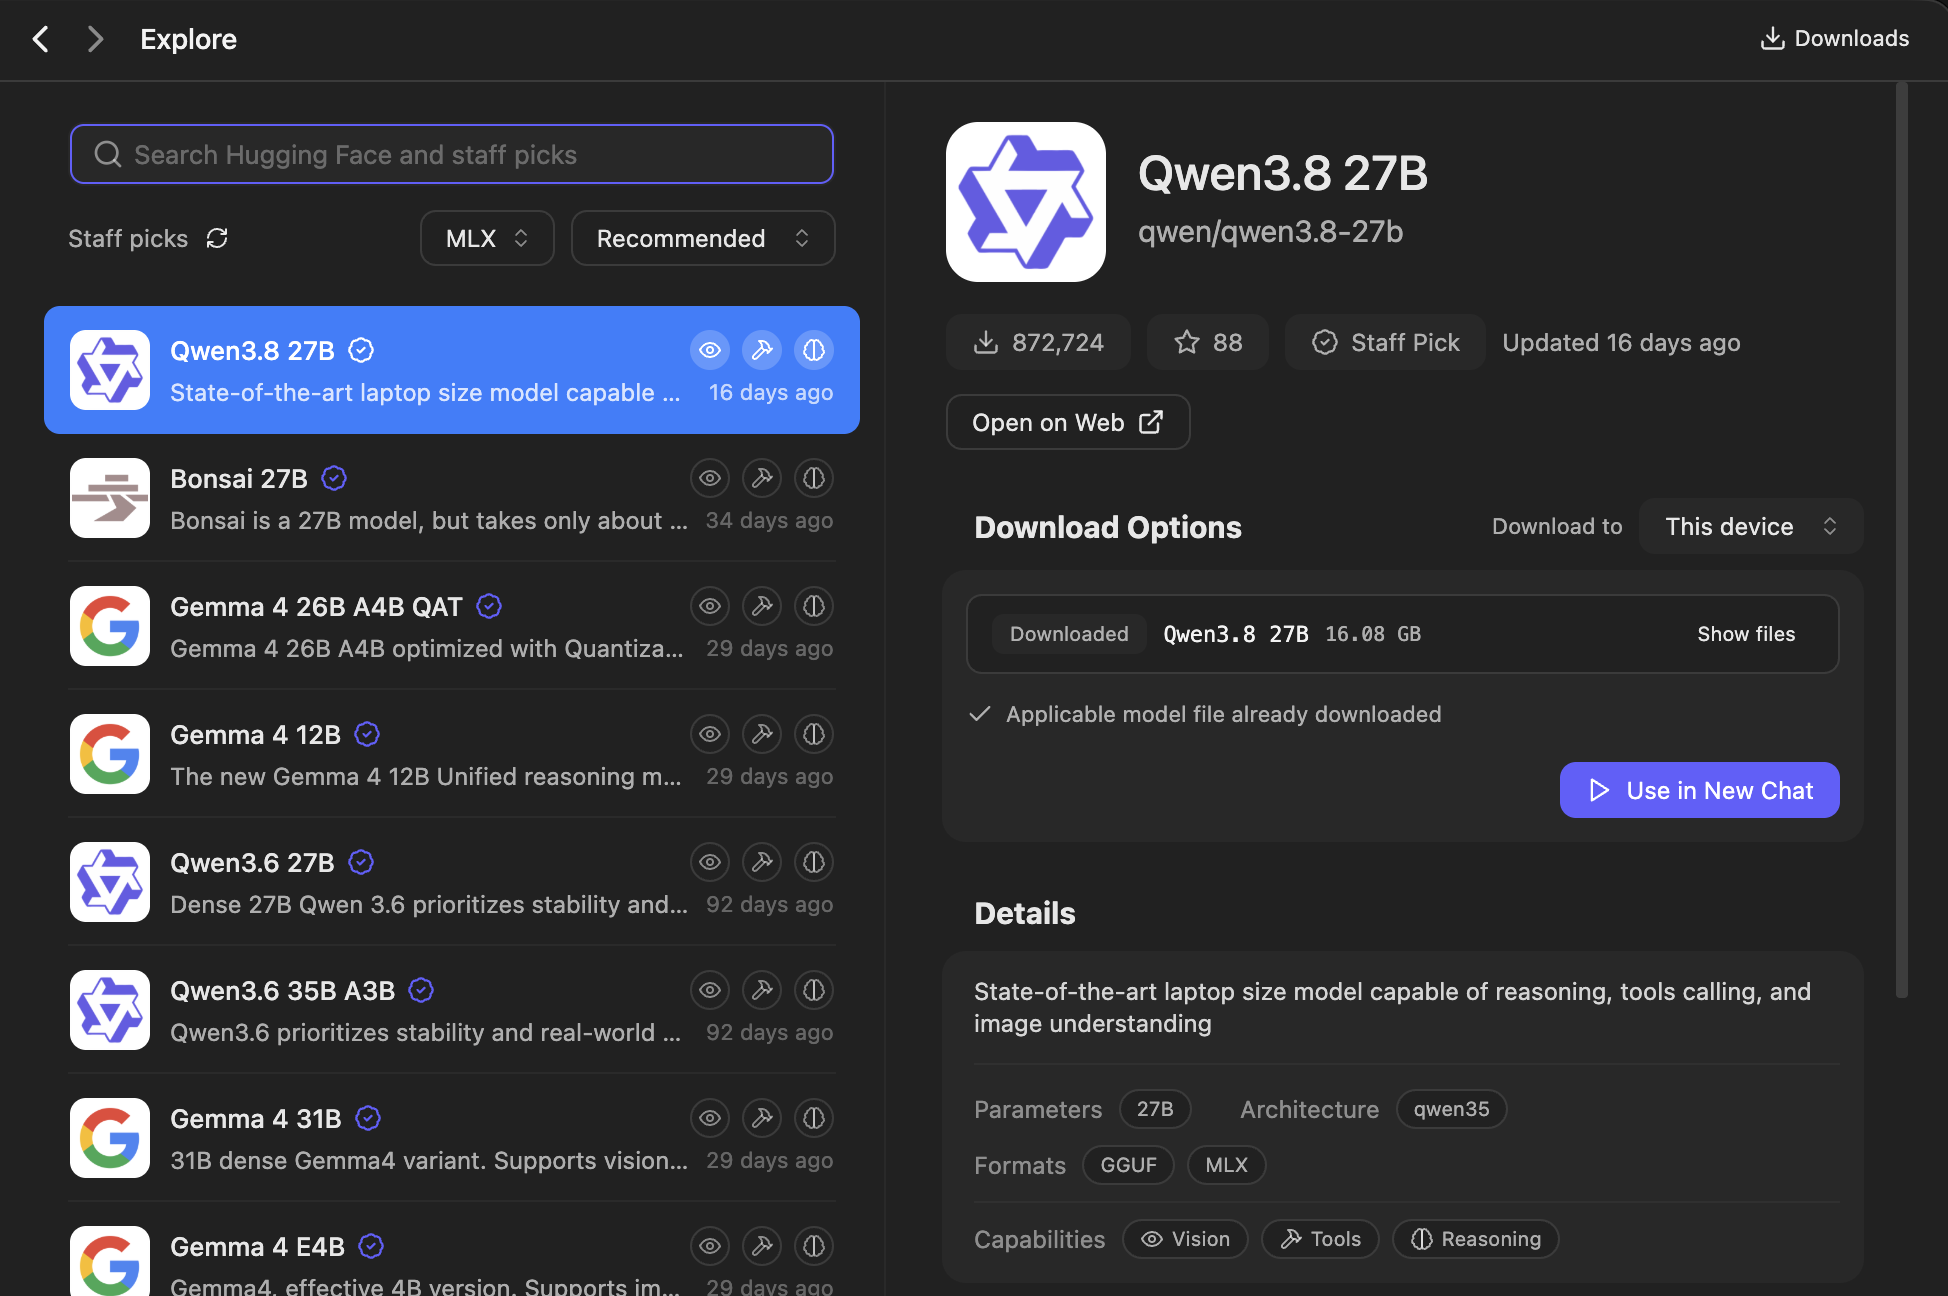Click the vision eye icon on Gemma 4 31B row

(x=710, y=1118)
